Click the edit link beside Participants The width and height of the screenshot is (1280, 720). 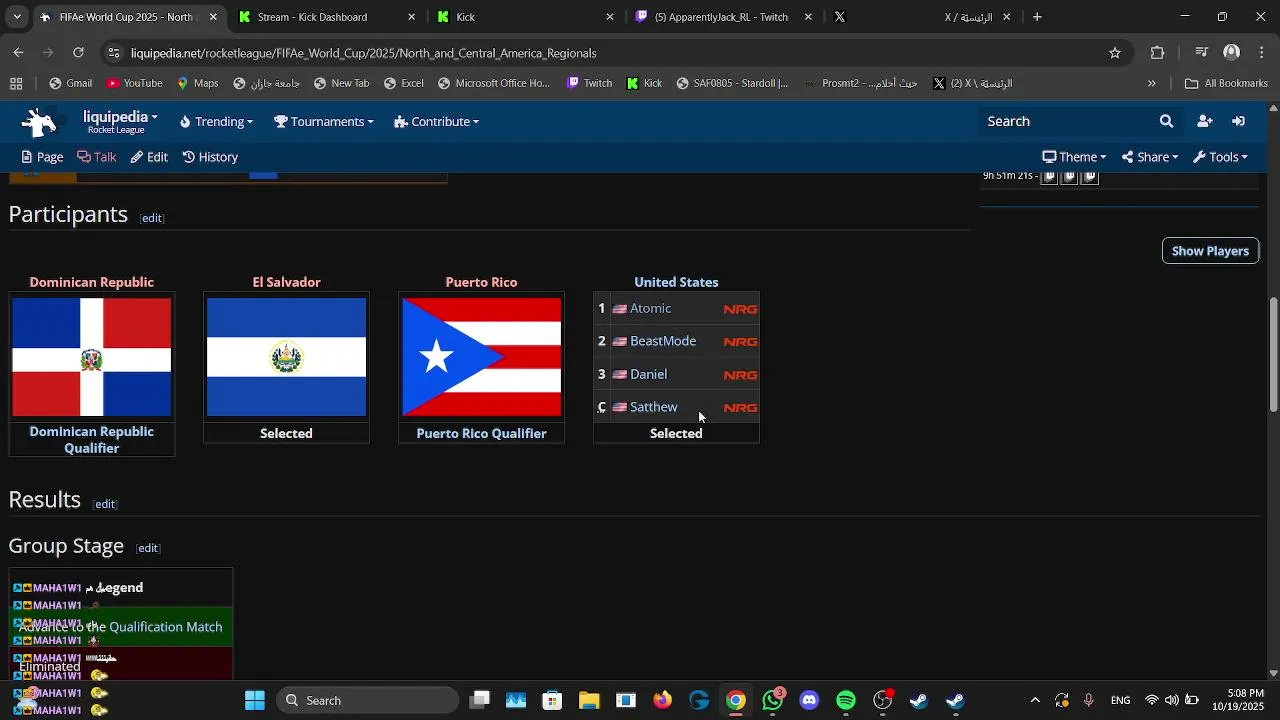151,218
